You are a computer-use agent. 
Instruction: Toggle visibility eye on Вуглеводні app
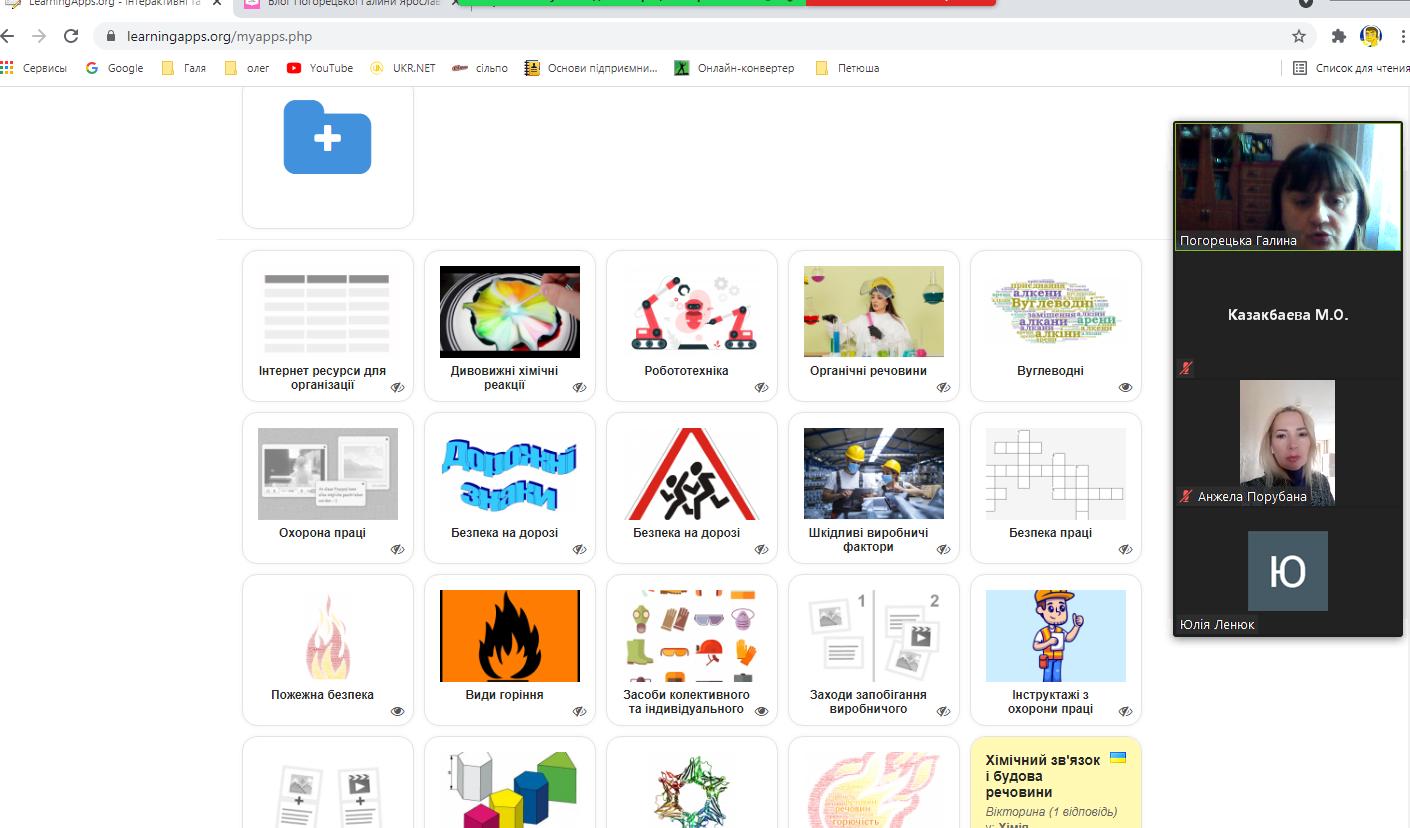point(1125,387)
